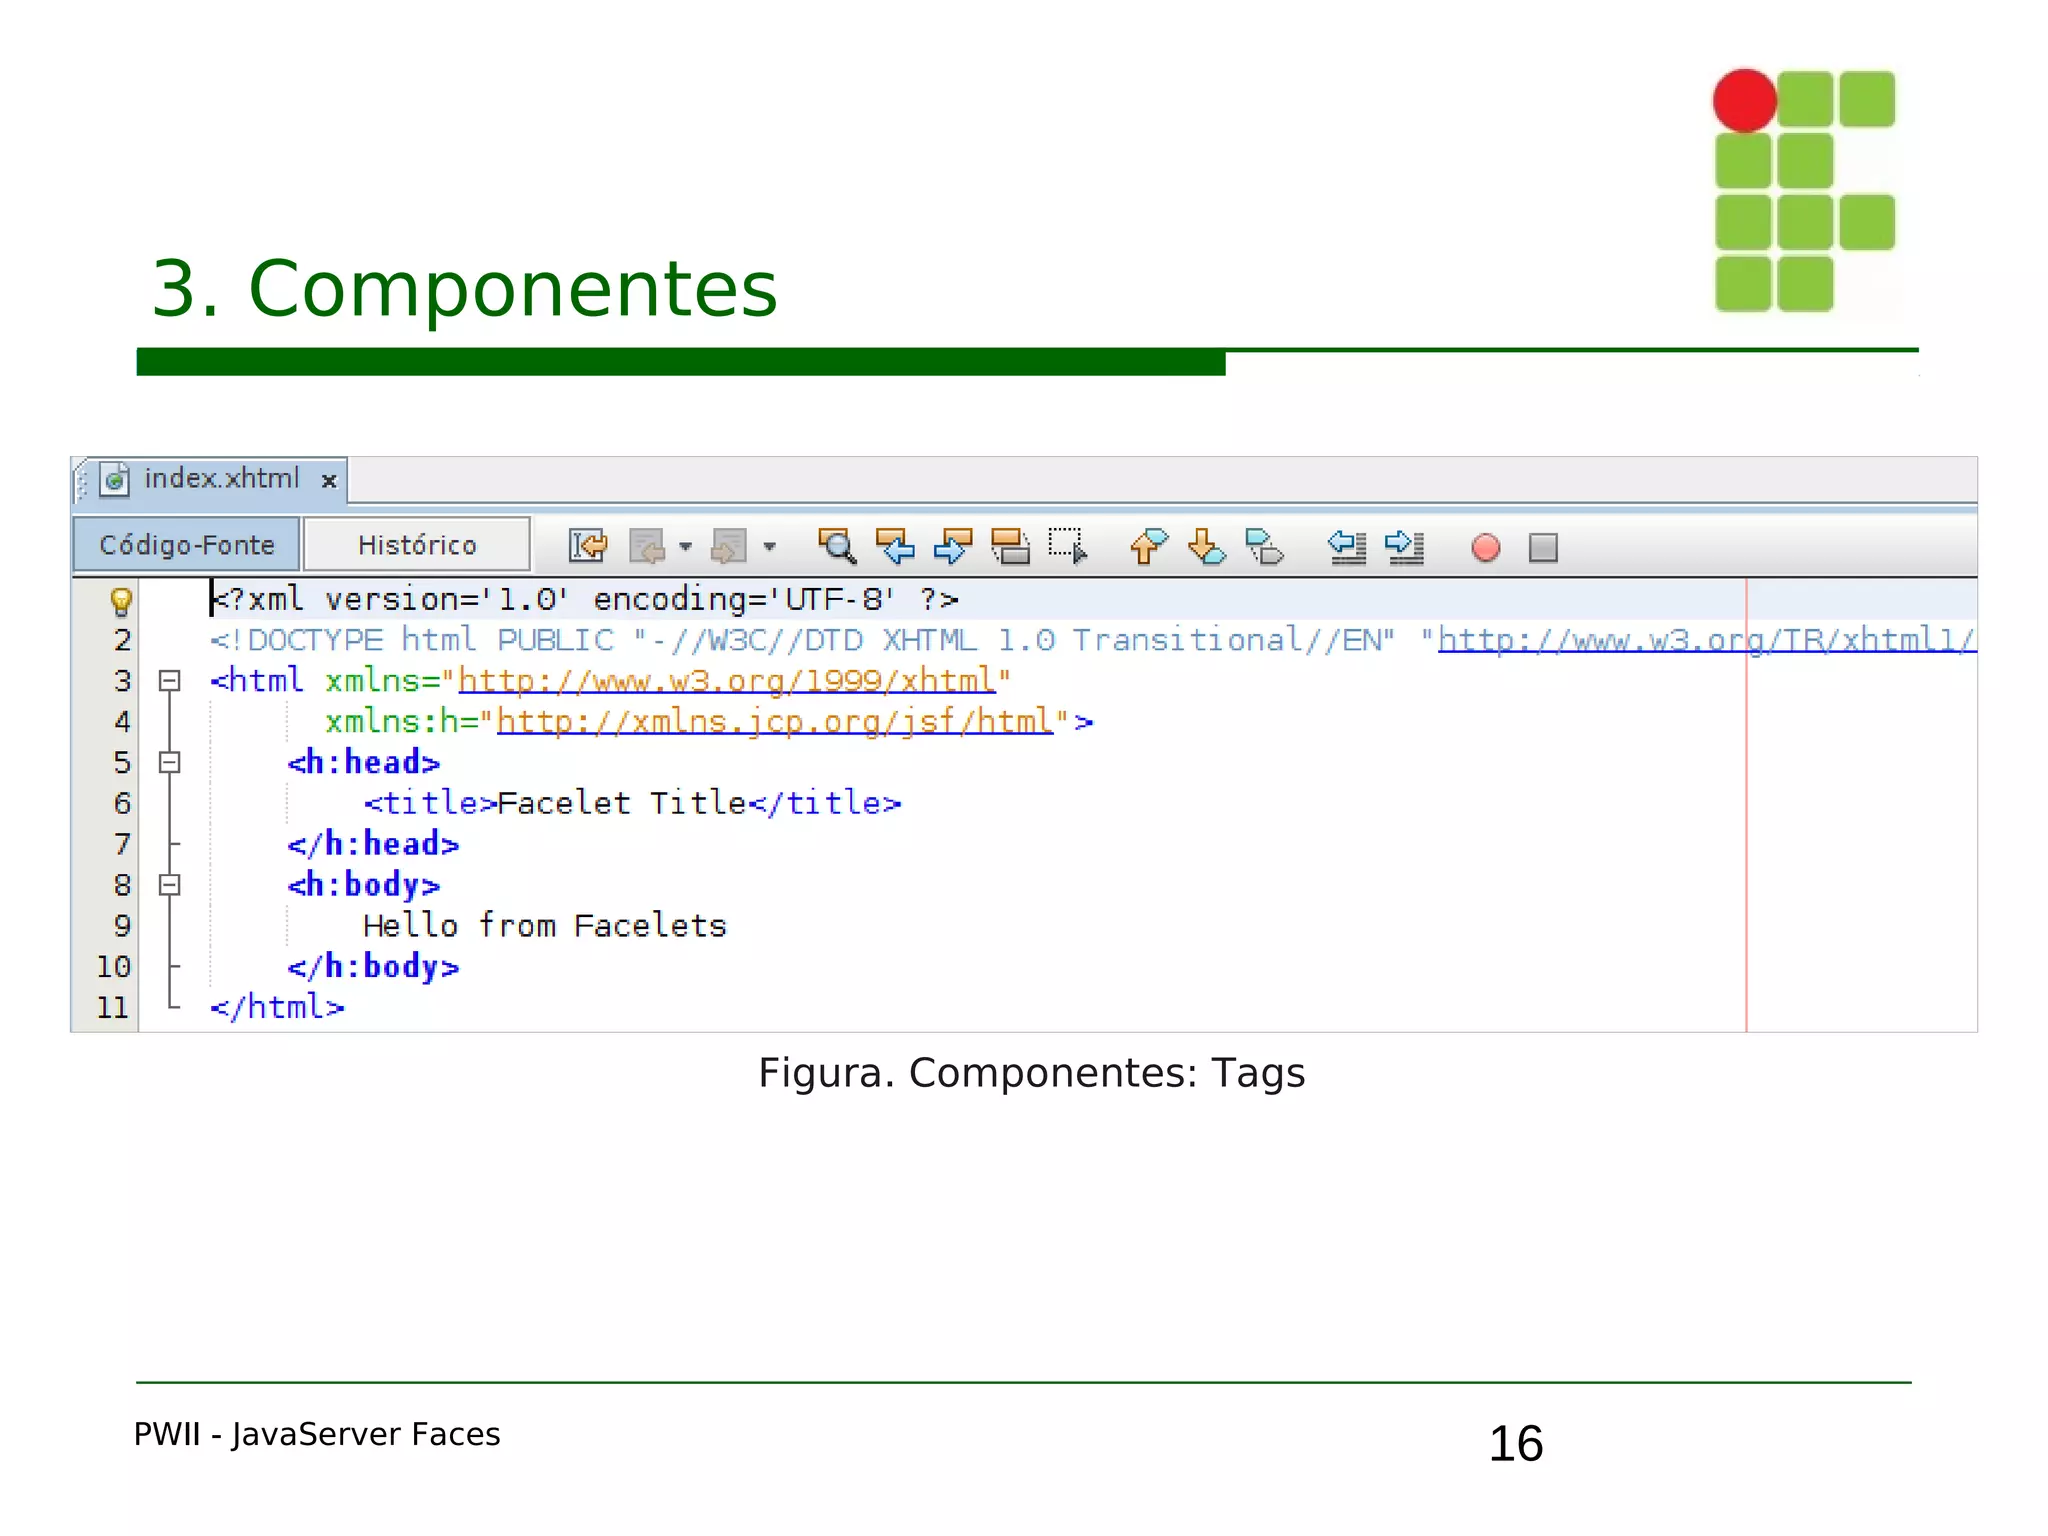This screenshot has height=1536, width=2048.
Task: Click the Find Selection magnifier icon
Action: pos(837,547)
